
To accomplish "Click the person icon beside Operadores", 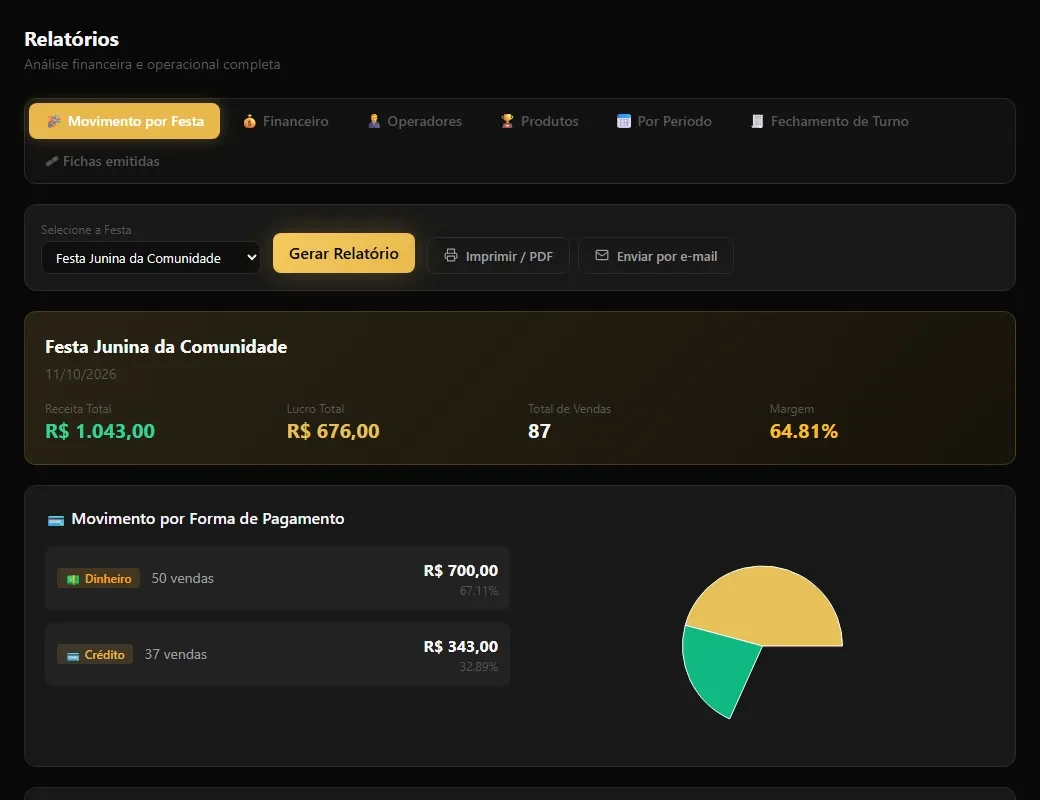I will point(374,121).
